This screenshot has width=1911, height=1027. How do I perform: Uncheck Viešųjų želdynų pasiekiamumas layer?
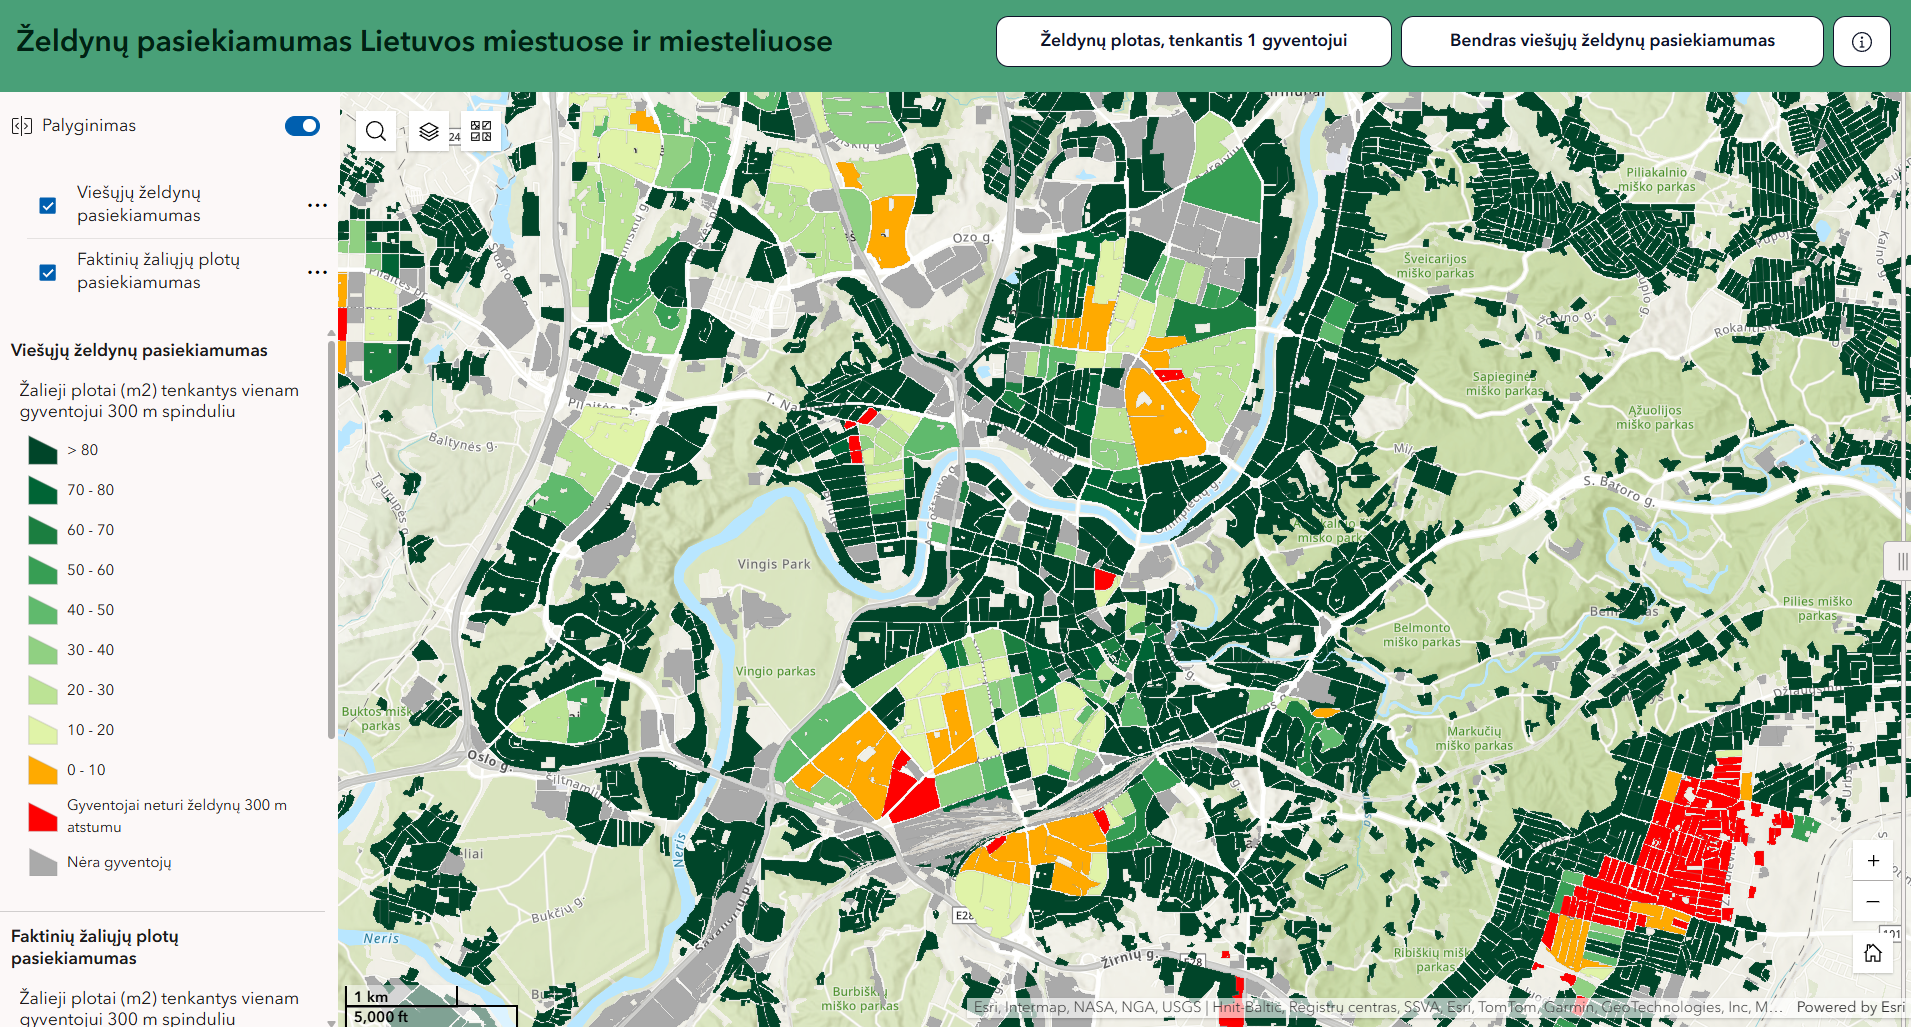pyautogui.click(x=47, y=205)
